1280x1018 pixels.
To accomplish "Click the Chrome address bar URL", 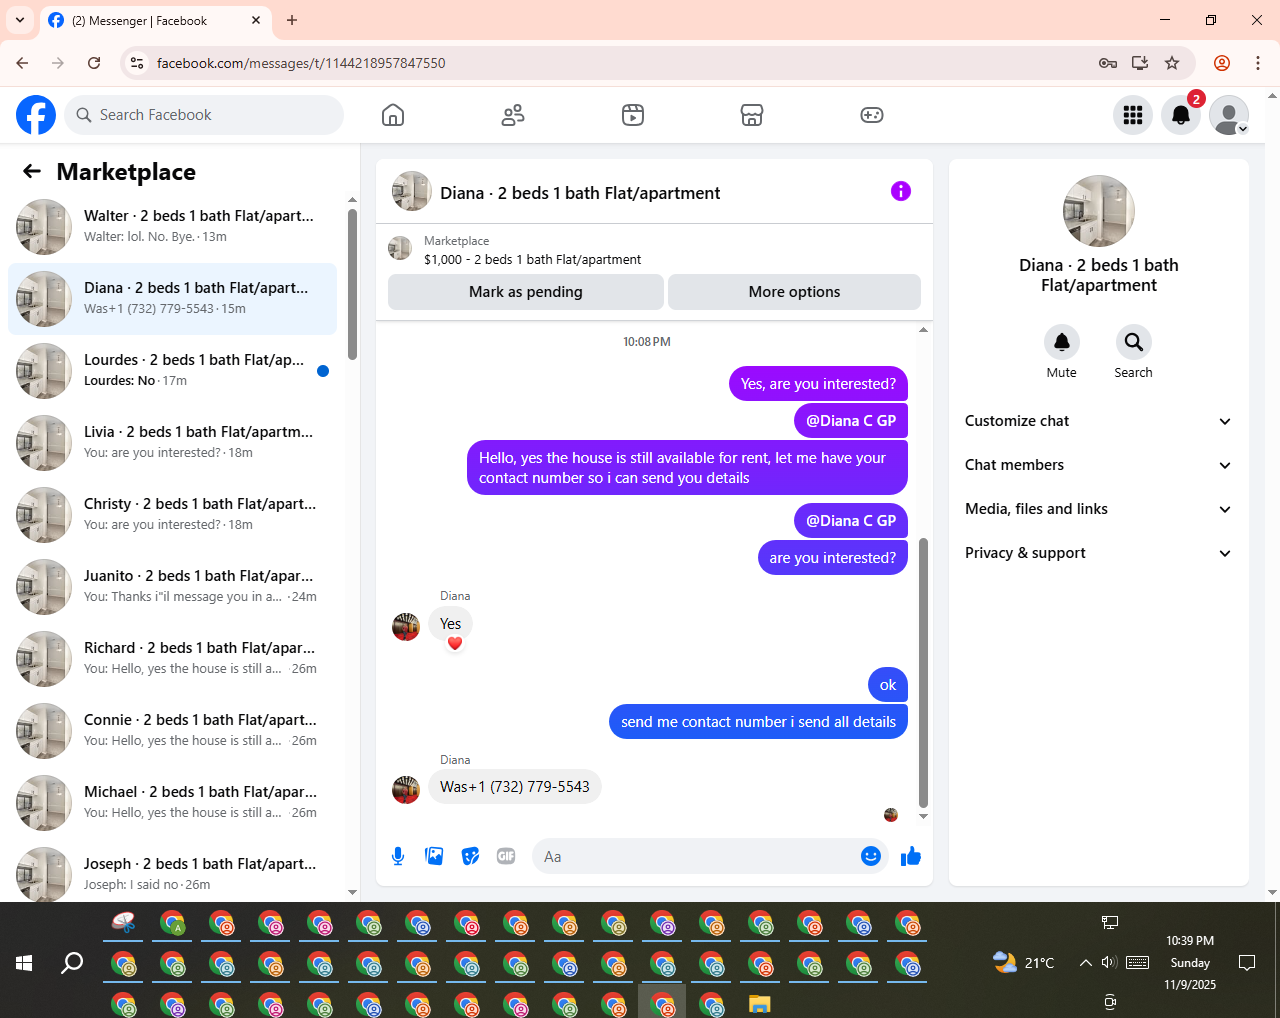I will pyautogui.click(x=301, y=63).
